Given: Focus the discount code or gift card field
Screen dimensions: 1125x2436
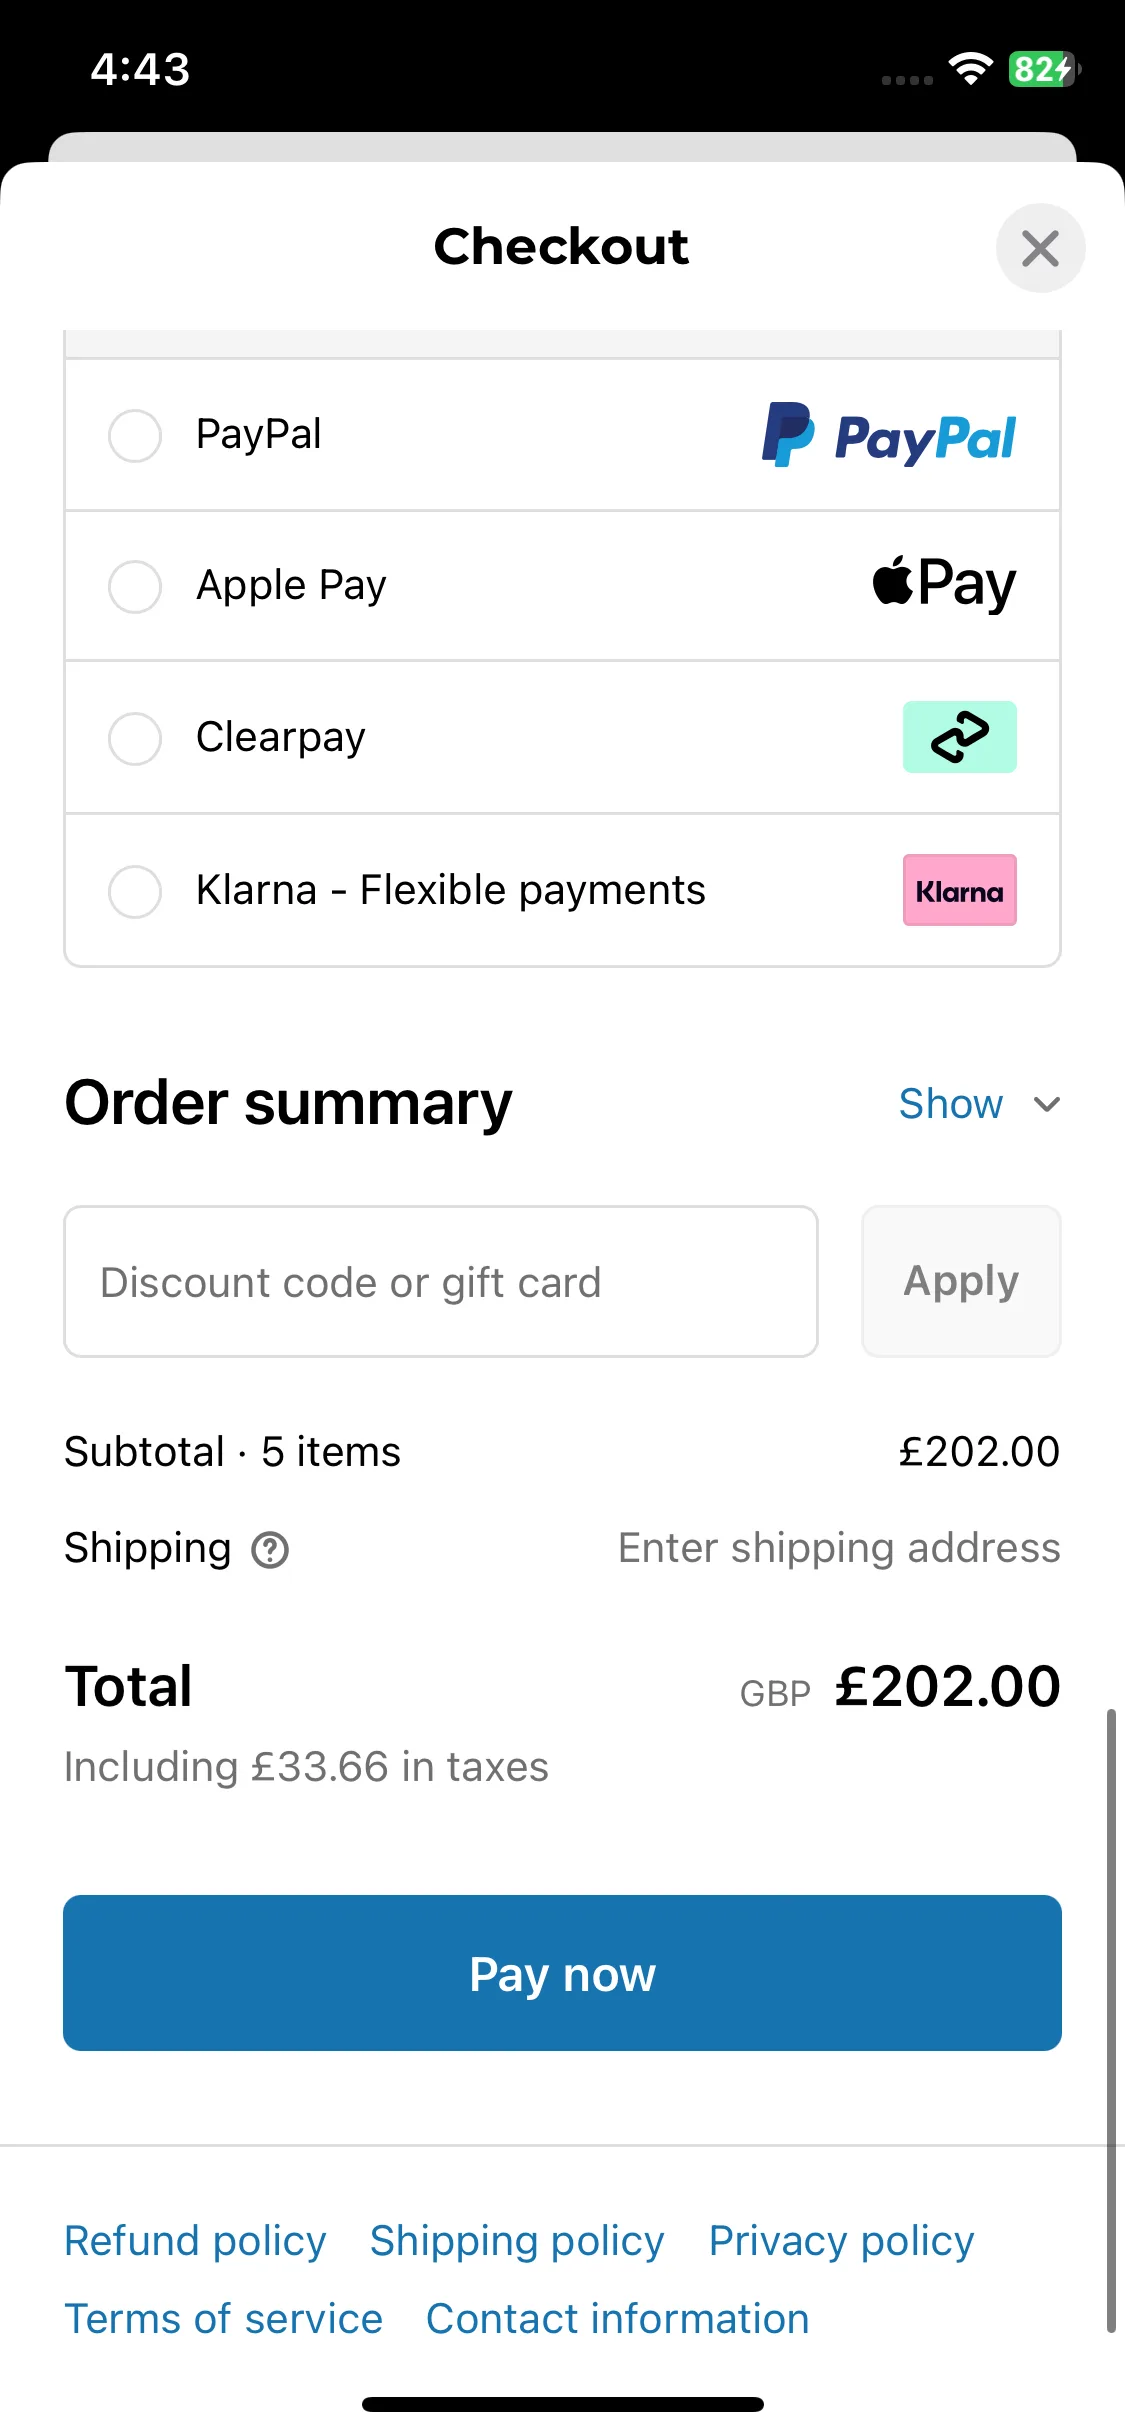Looking at the screenshot, I should click(x=441, y=1281).
